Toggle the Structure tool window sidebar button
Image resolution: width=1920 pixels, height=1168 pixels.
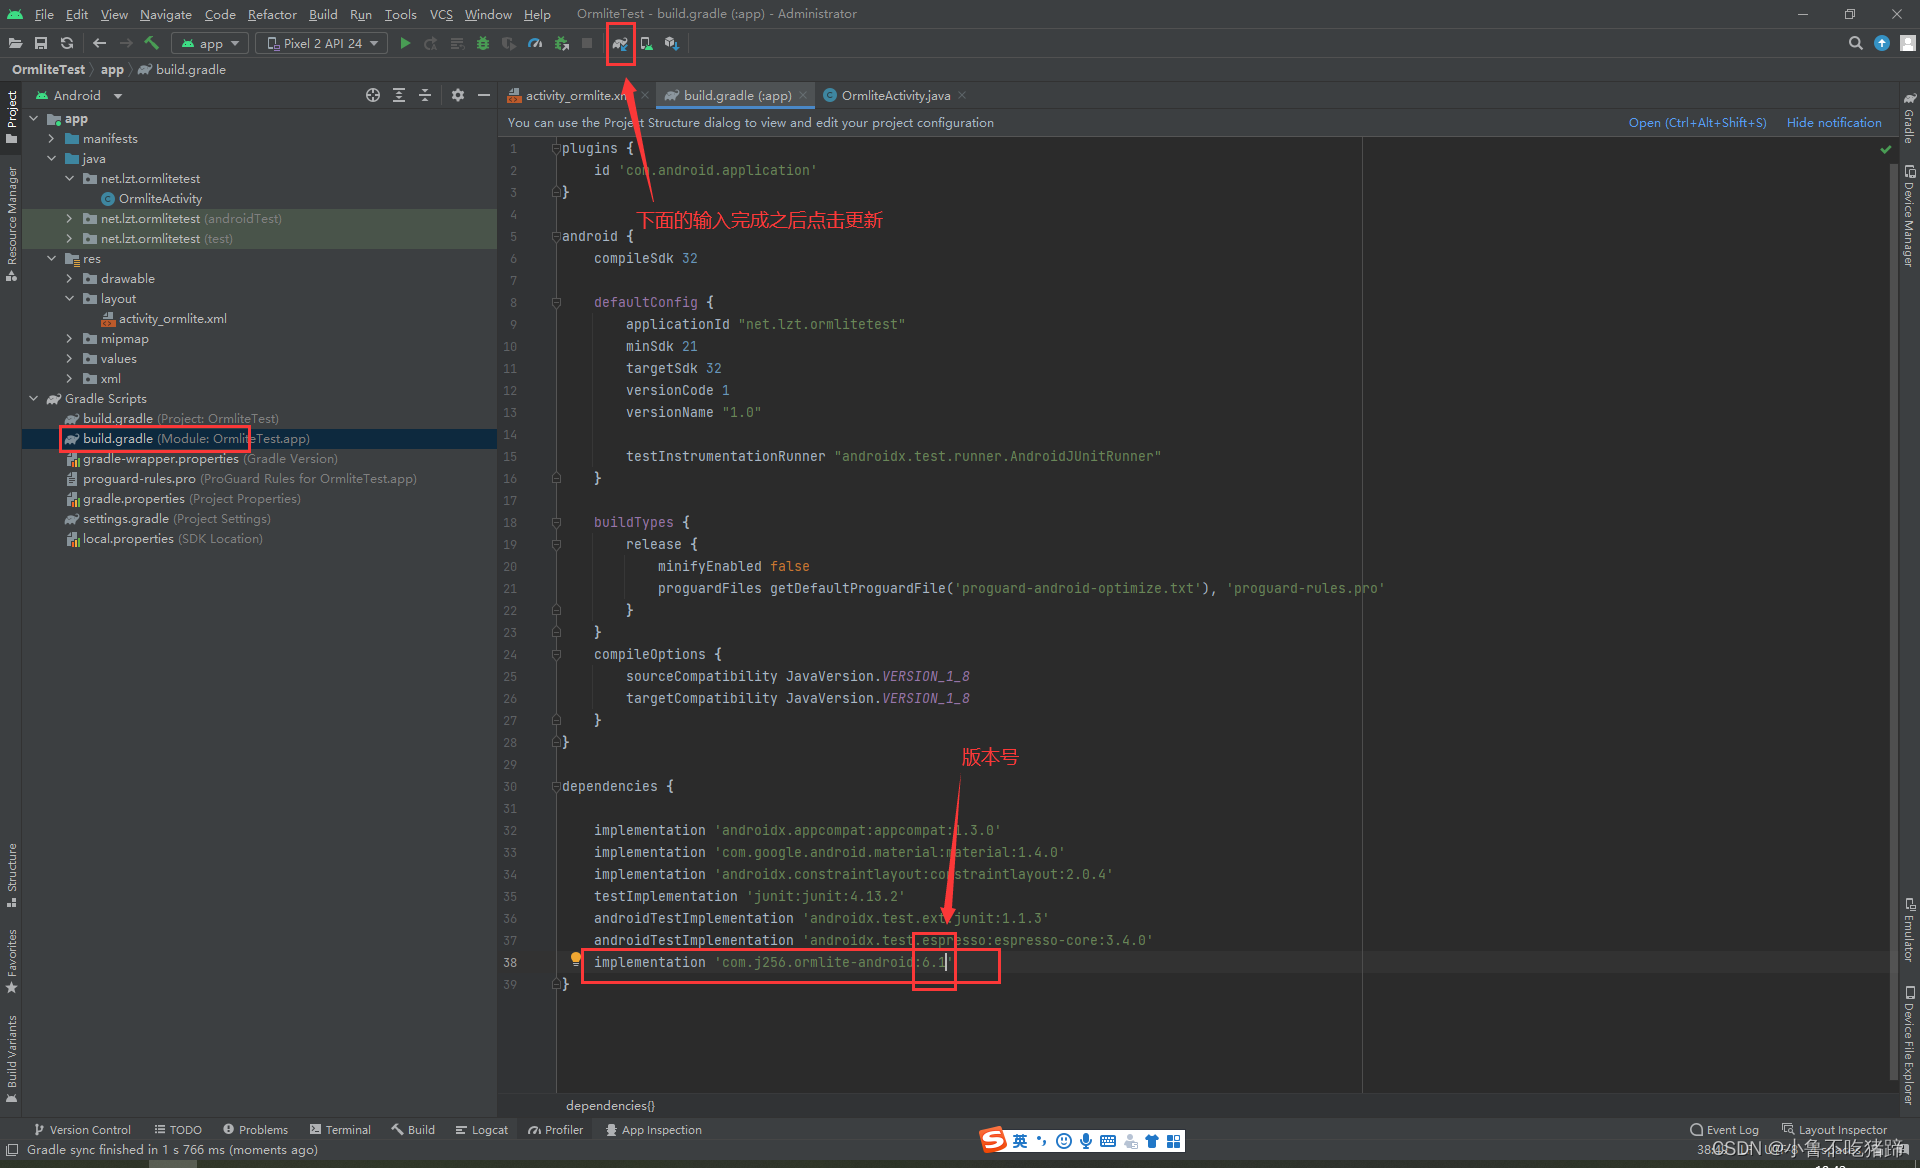click(12, 876)
